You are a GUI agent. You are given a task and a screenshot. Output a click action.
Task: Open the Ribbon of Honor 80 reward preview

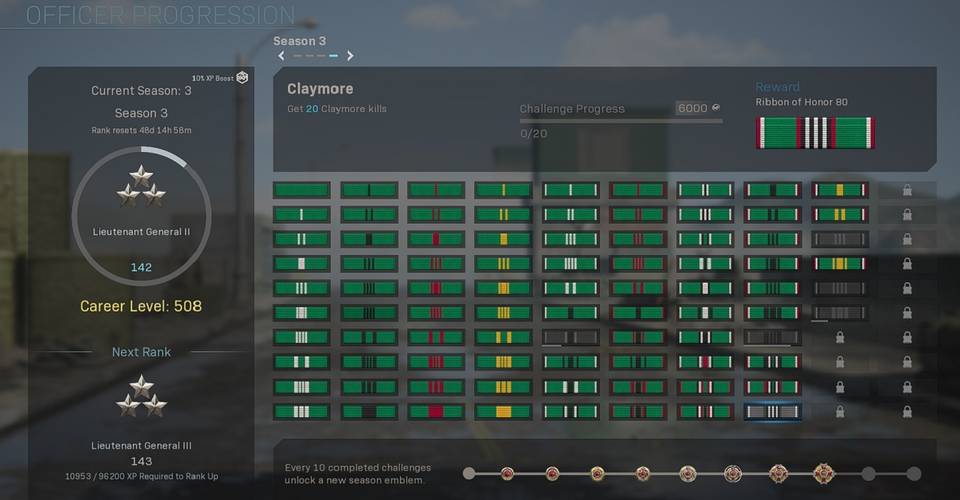click(x=815, y=133)
